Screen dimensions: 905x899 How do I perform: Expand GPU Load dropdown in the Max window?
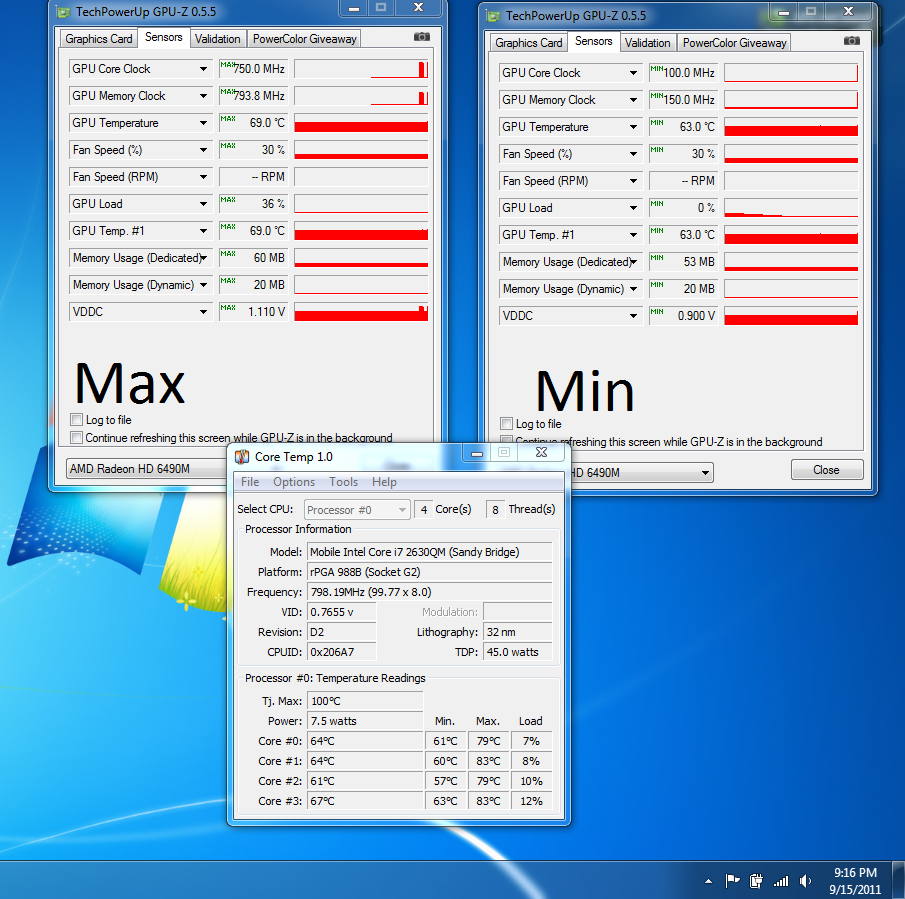pyautogui.click(x=203, y=204)
